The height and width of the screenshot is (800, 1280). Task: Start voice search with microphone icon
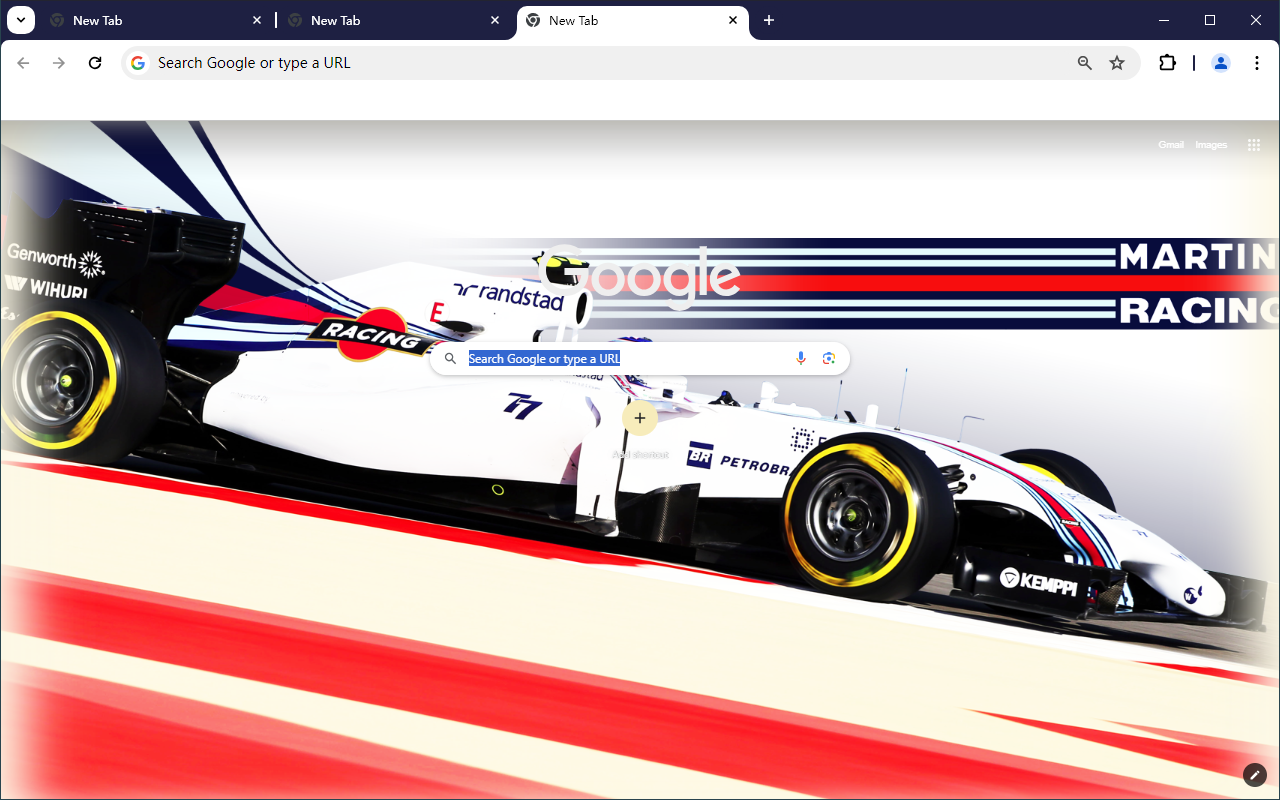click(801, 359)
